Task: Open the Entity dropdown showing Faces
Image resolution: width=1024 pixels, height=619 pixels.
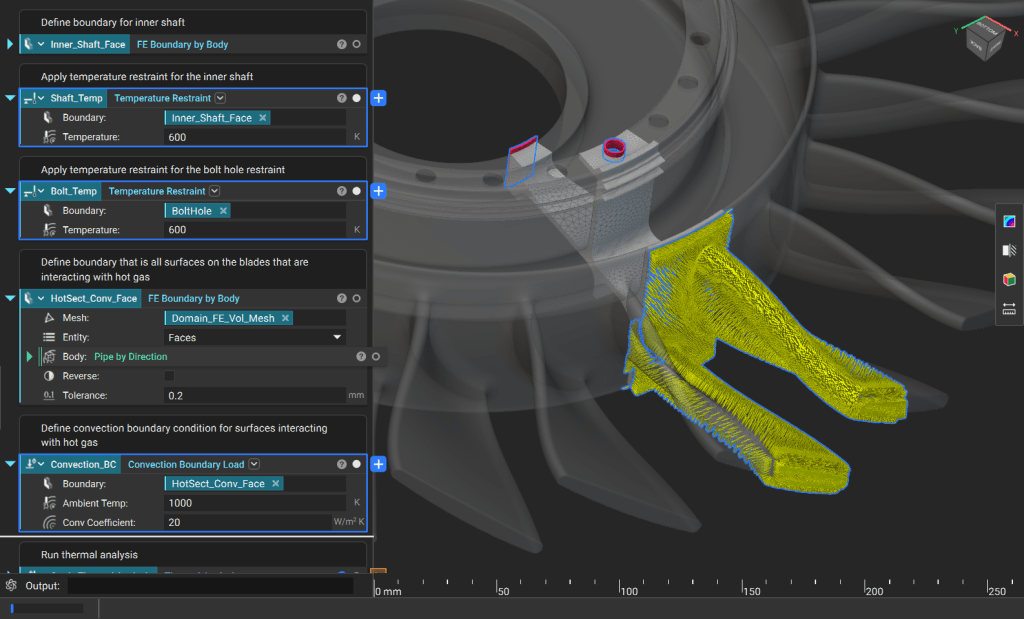Action: tap(255, 338)
